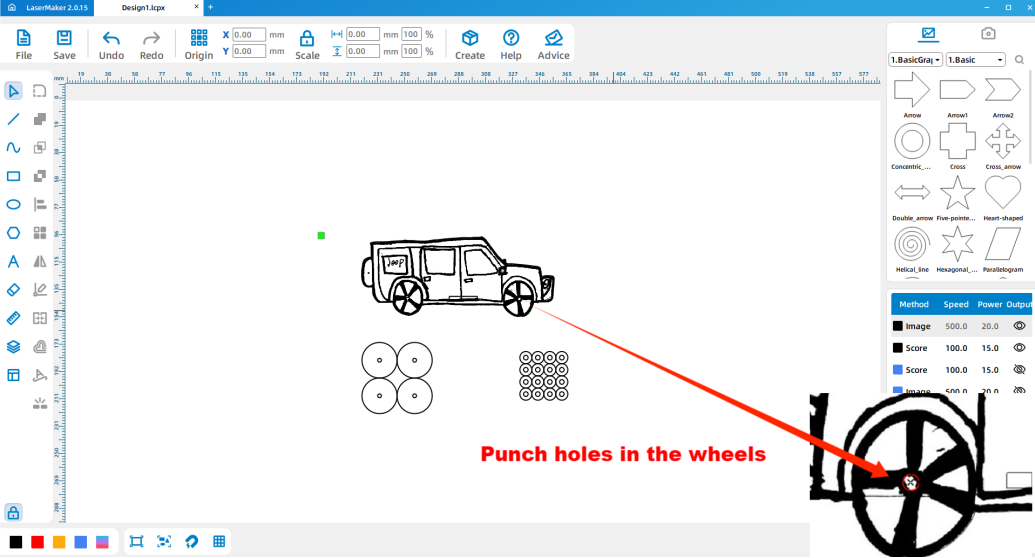Redo the last action
This screenshot has height=558, width=1035.
coord(151,44)
